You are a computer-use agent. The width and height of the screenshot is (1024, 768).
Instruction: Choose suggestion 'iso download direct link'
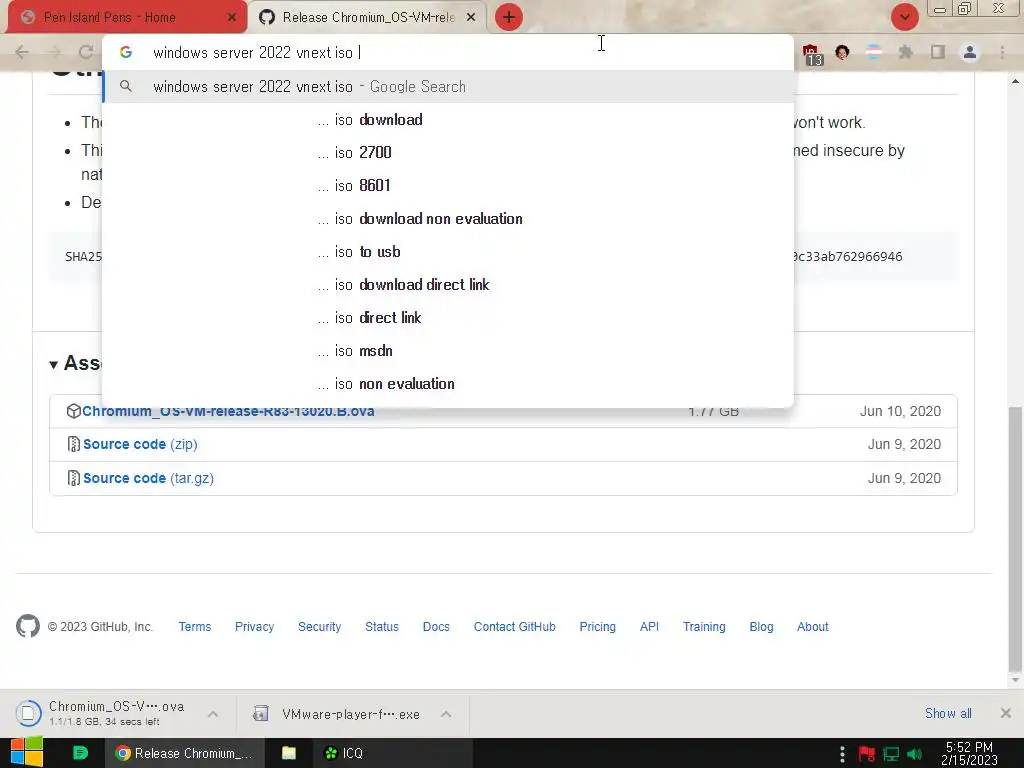click(x=447, y=285)
